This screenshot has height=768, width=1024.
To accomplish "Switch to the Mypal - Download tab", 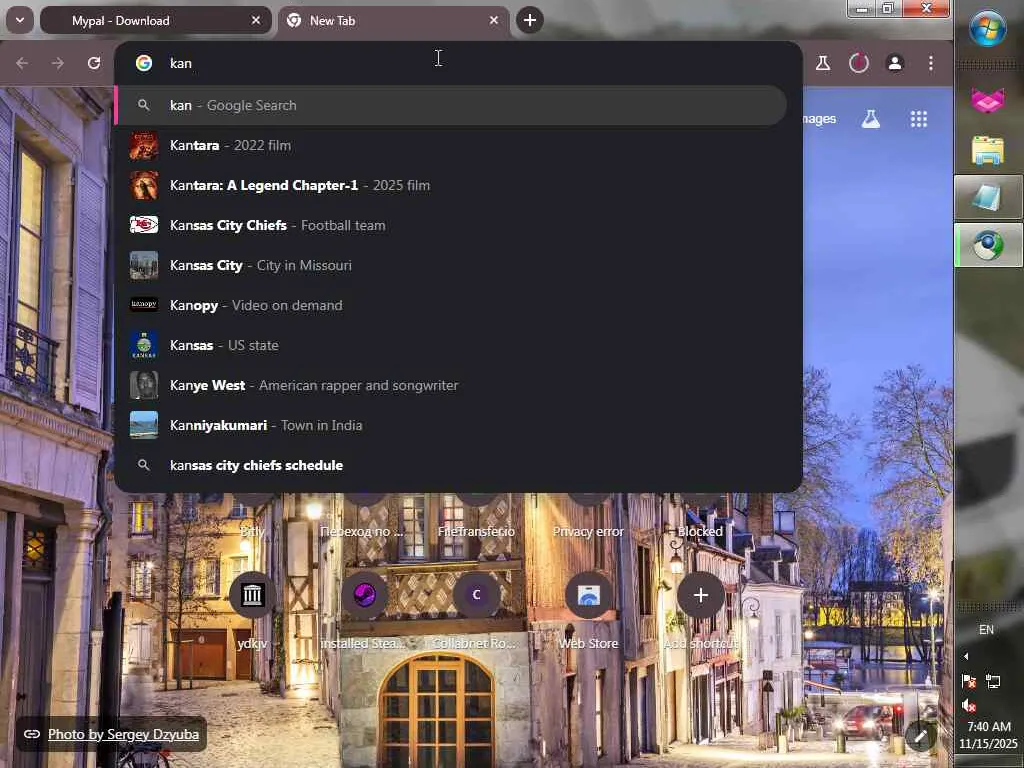I will click(x=154, y=20).
